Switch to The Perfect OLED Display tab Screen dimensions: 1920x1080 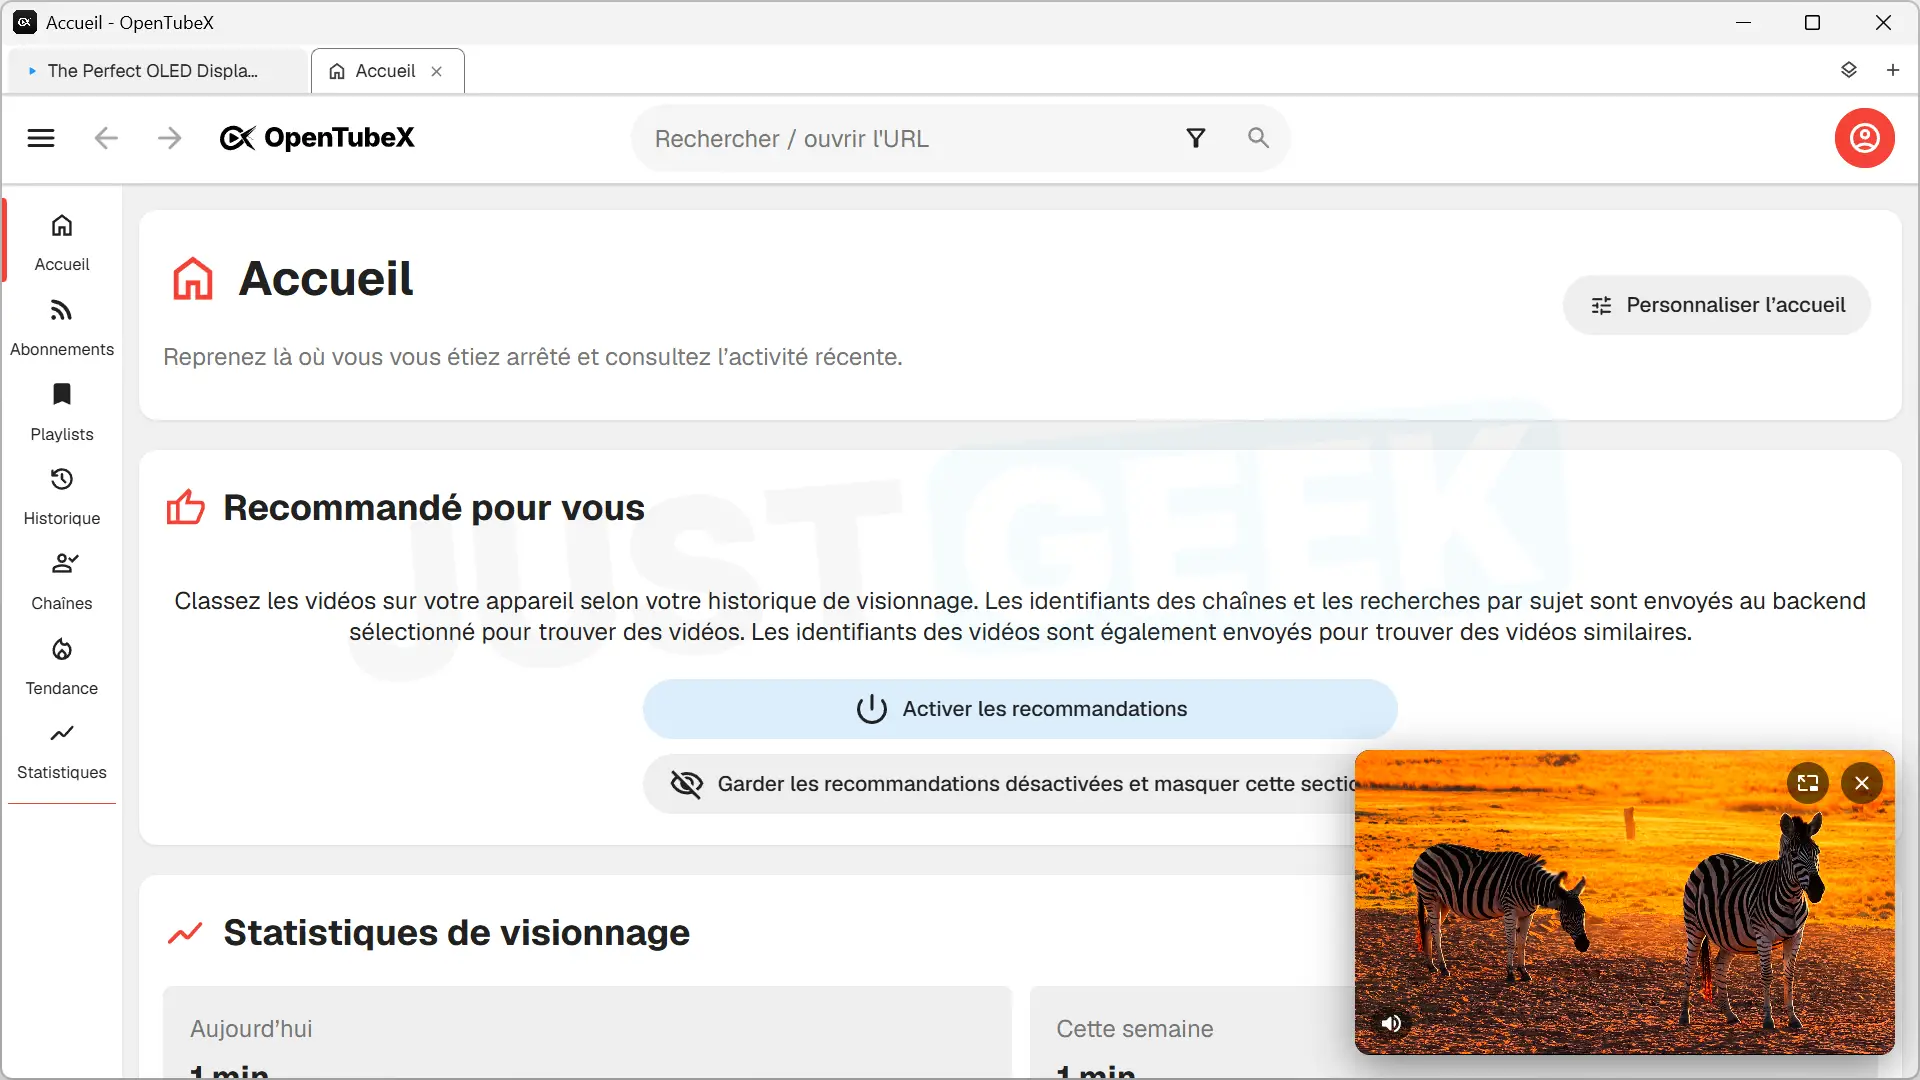[x=158, y=71]
